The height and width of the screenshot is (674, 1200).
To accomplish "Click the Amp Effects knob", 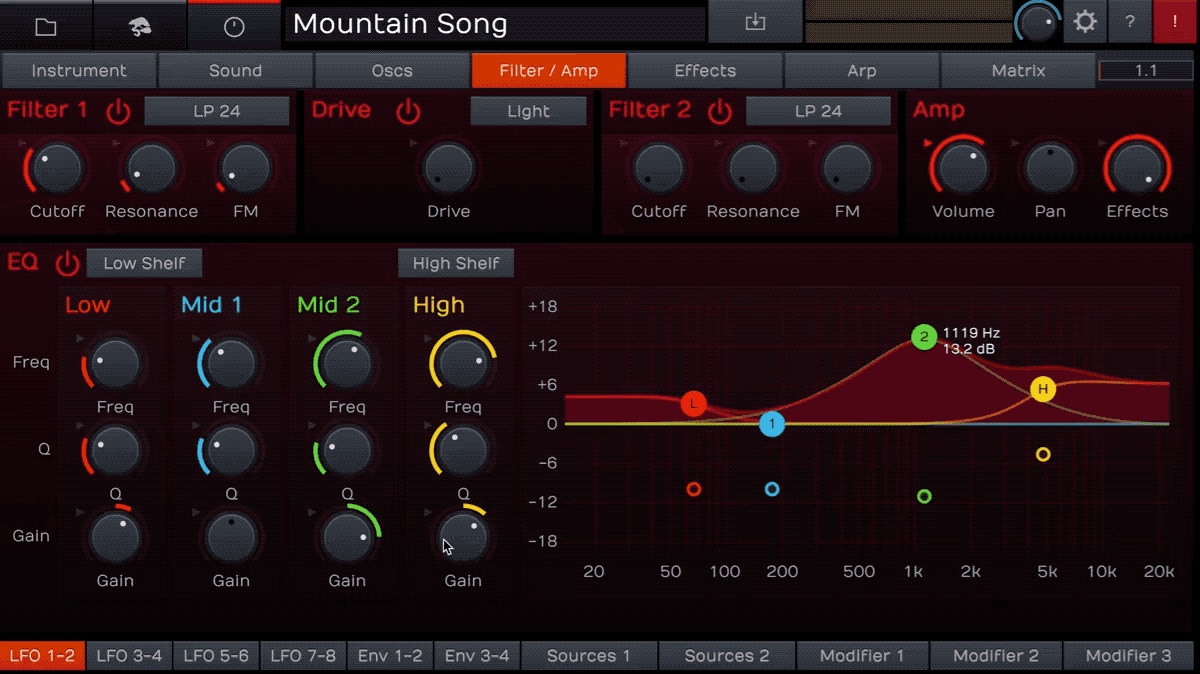I will pyautogui.click(x=1137, y=168).
